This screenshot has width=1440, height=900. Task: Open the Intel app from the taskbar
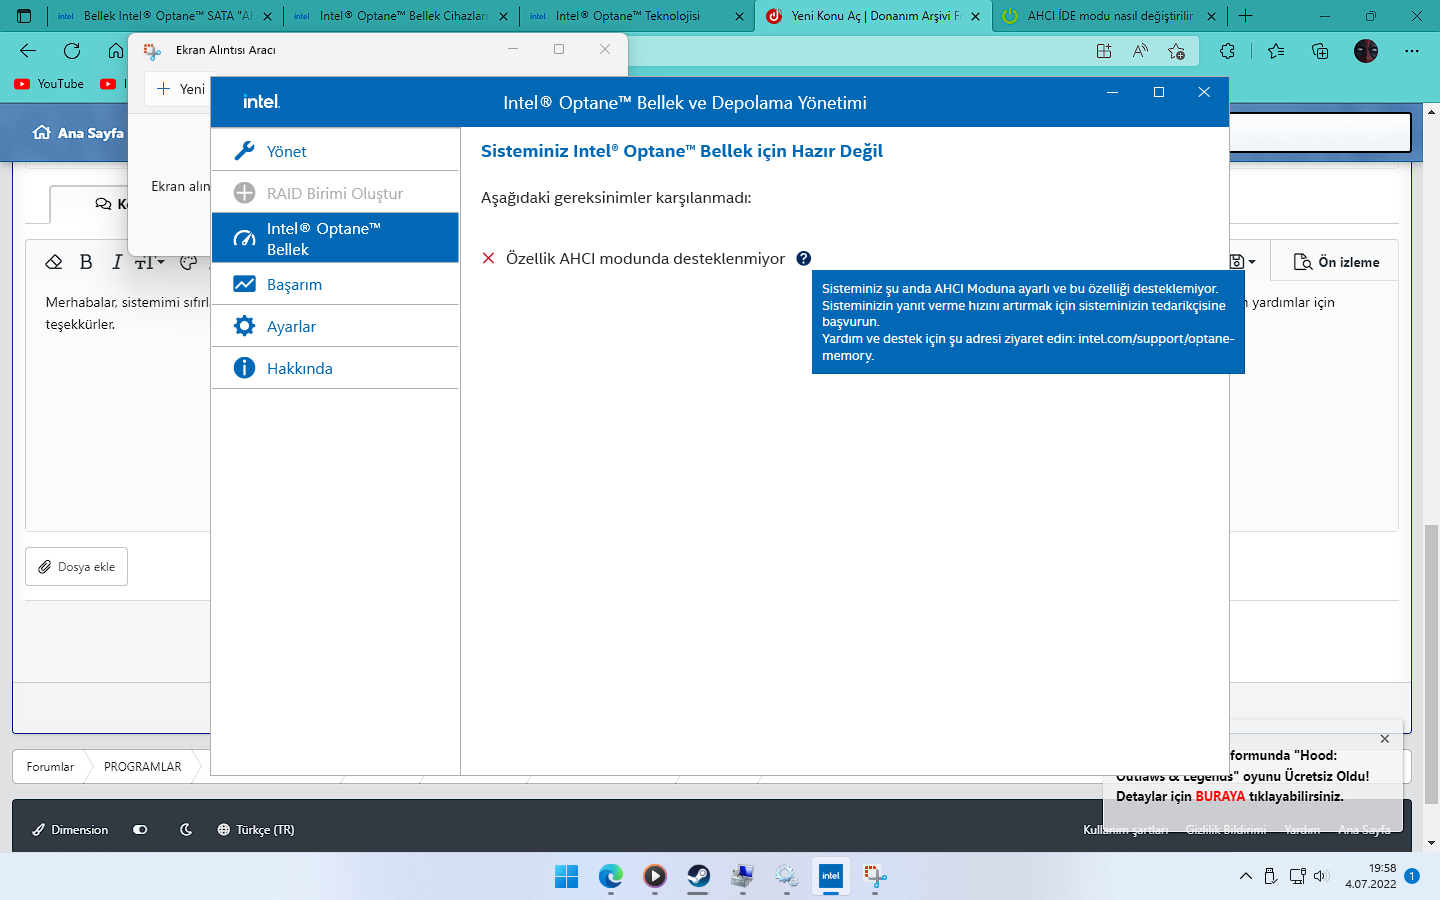(x=831, y=877)
